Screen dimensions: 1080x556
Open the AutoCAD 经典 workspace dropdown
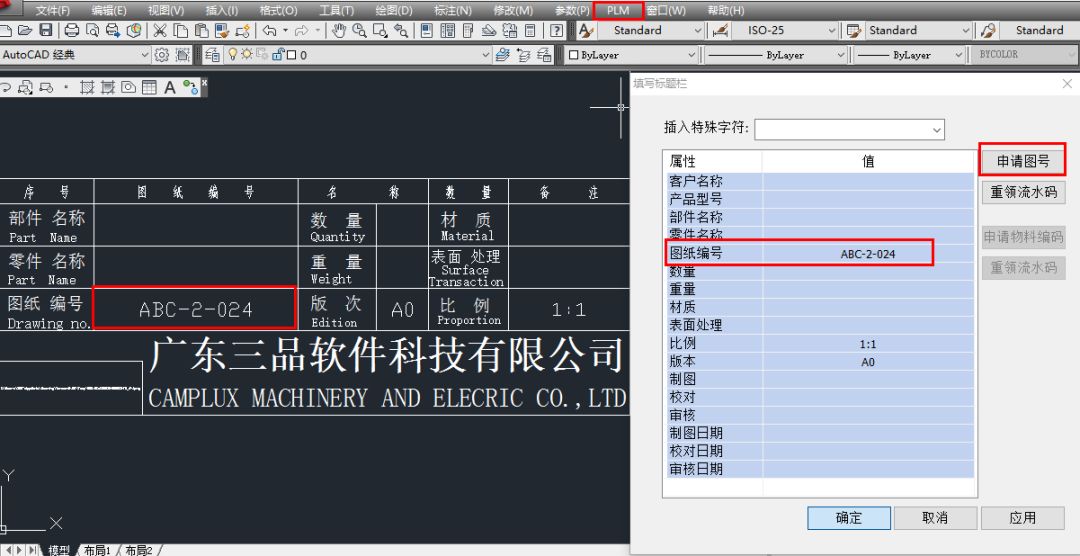pos(76,54)
